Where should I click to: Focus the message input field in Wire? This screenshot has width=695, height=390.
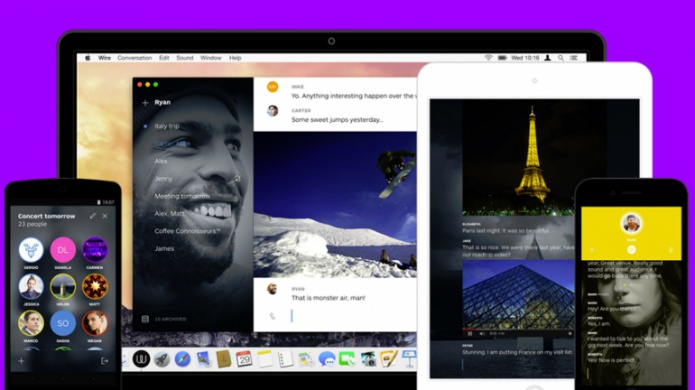point(354,316)
